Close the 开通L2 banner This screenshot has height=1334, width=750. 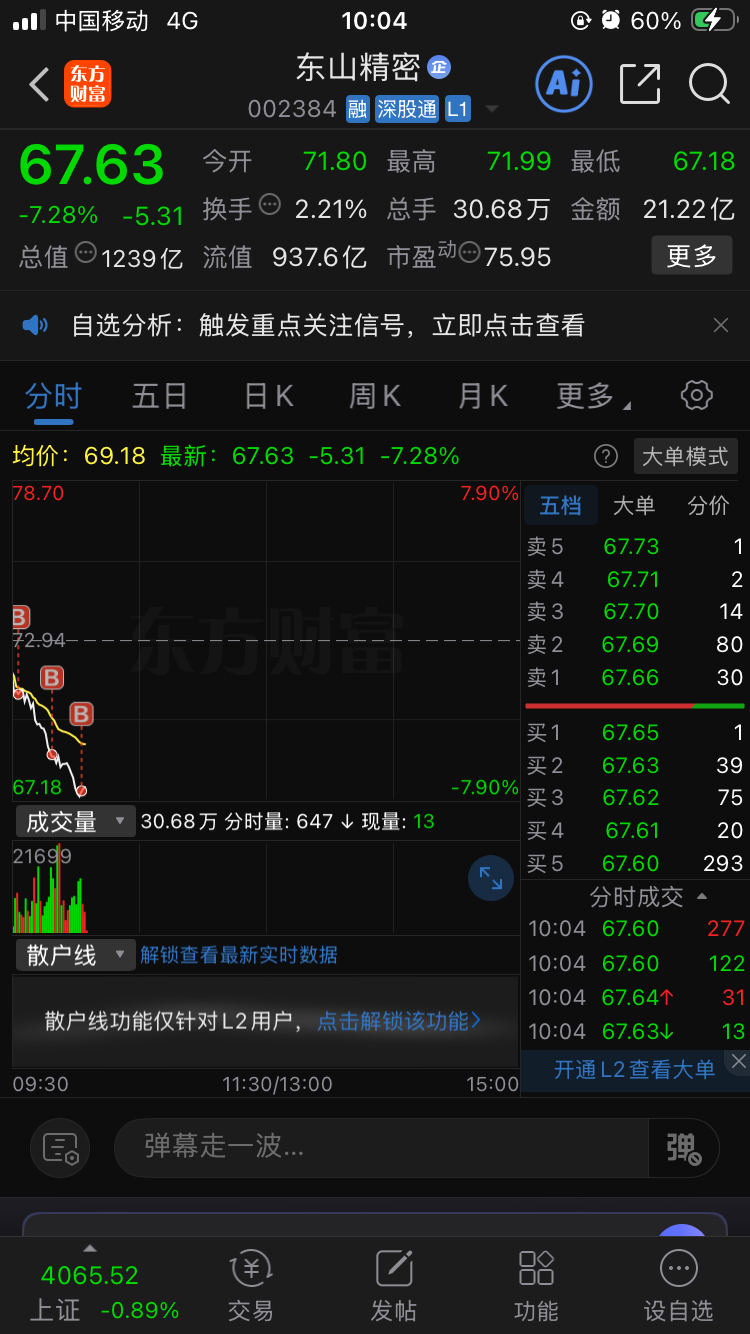click(x=738, y=1061)
